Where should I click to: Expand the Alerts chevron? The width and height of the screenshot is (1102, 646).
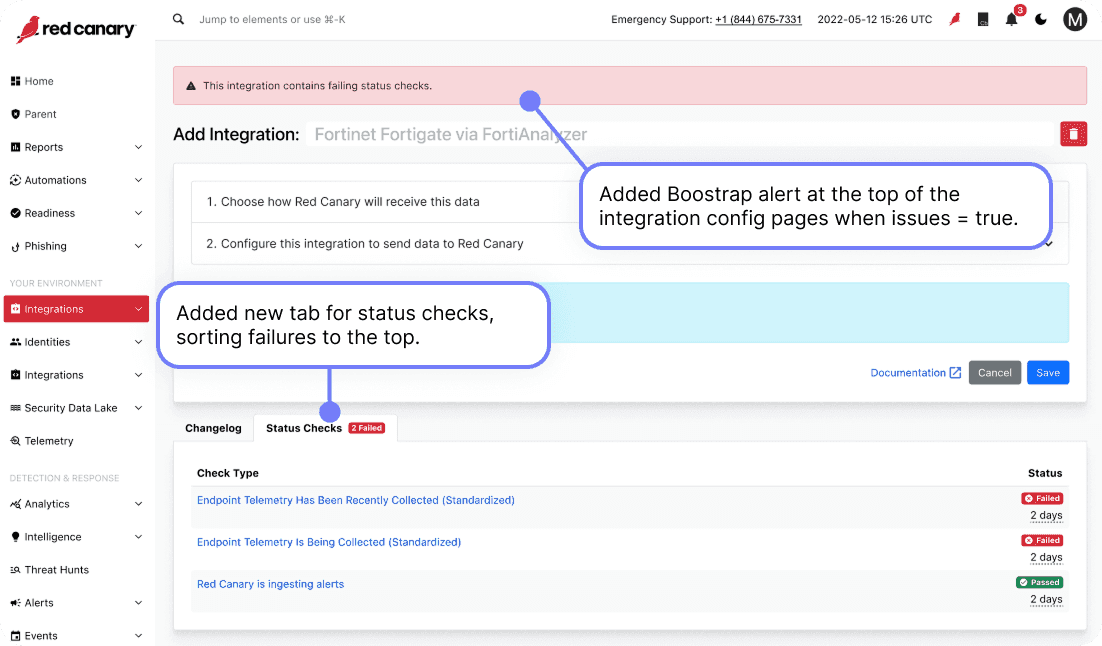click(x=138, y=602)
